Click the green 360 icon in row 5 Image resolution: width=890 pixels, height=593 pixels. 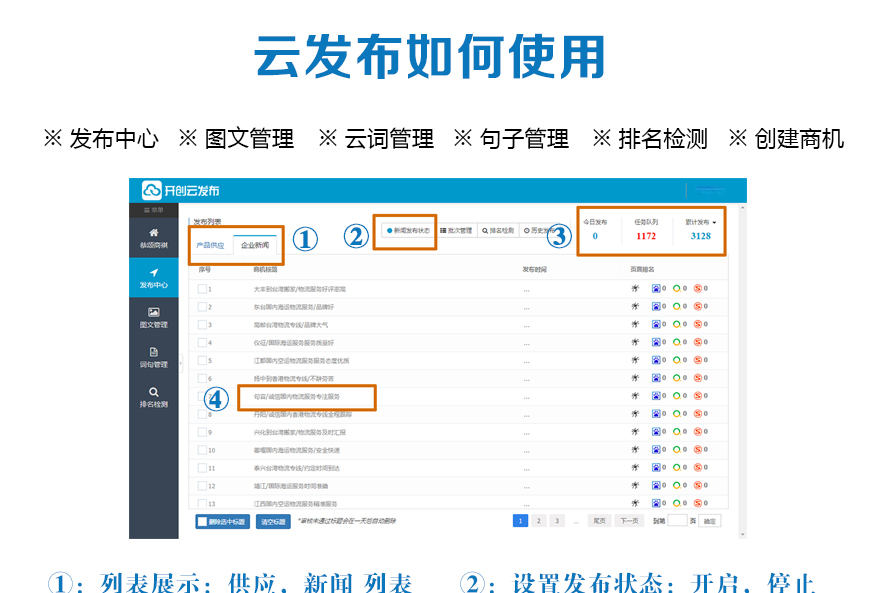point(677,360)
